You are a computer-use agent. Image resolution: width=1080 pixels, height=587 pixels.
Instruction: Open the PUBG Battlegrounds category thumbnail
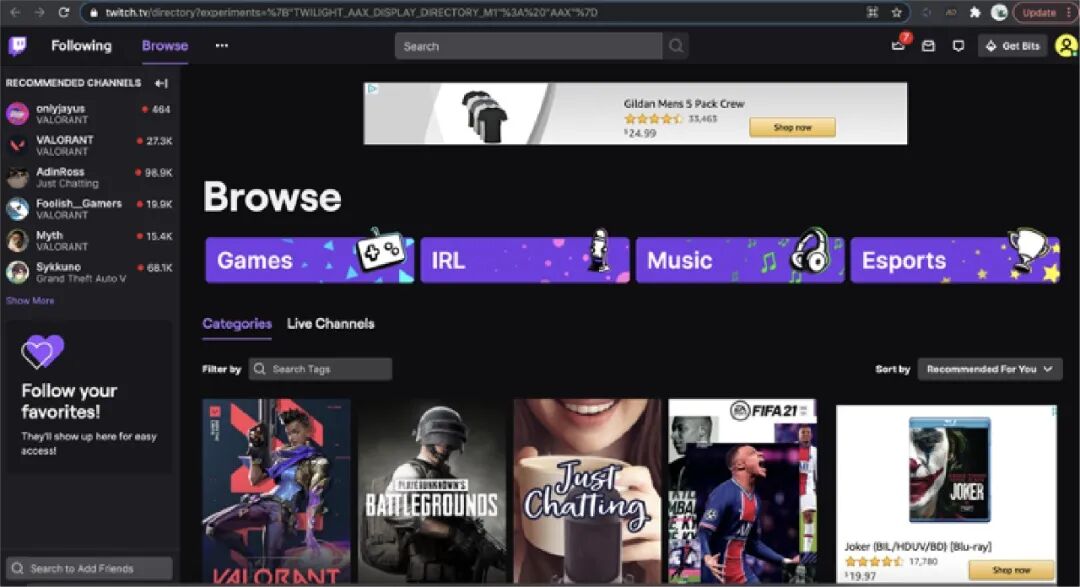pyautogui.click(x=432, y=491)
